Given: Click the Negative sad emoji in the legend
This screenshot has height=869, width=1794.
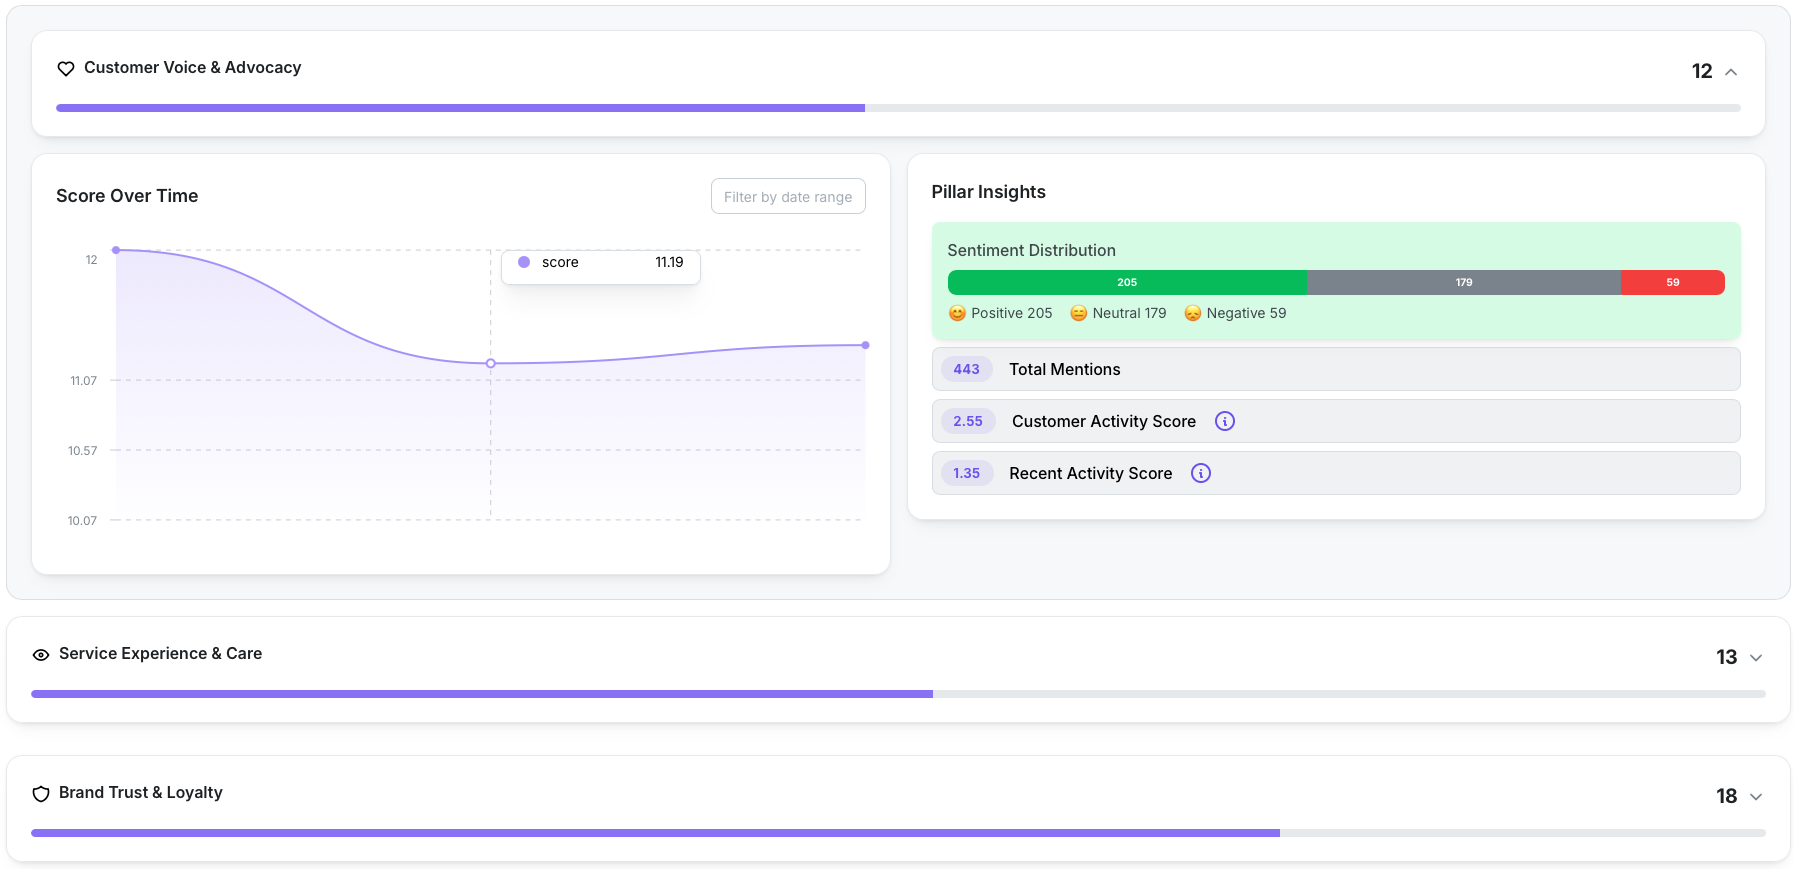Looking at the screenshot, I should pyautogui.click(x=1192, y=313).
